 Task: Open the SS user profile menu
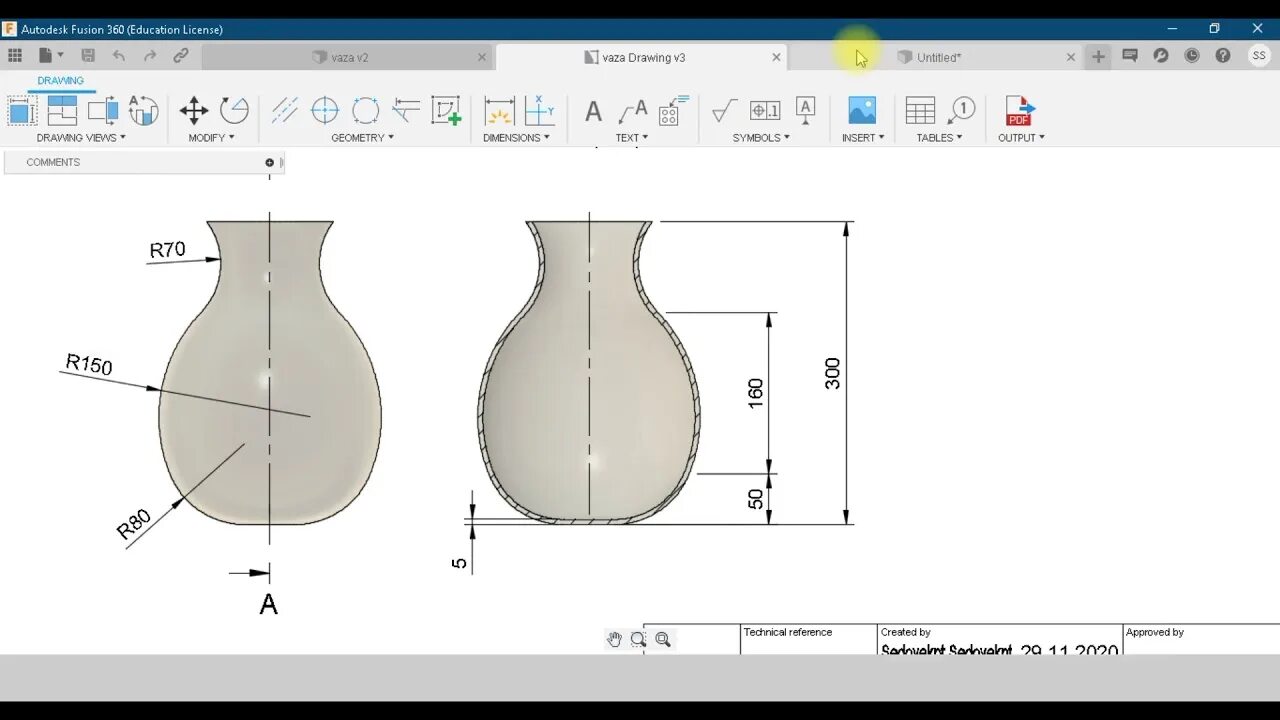coord(1259,56)
